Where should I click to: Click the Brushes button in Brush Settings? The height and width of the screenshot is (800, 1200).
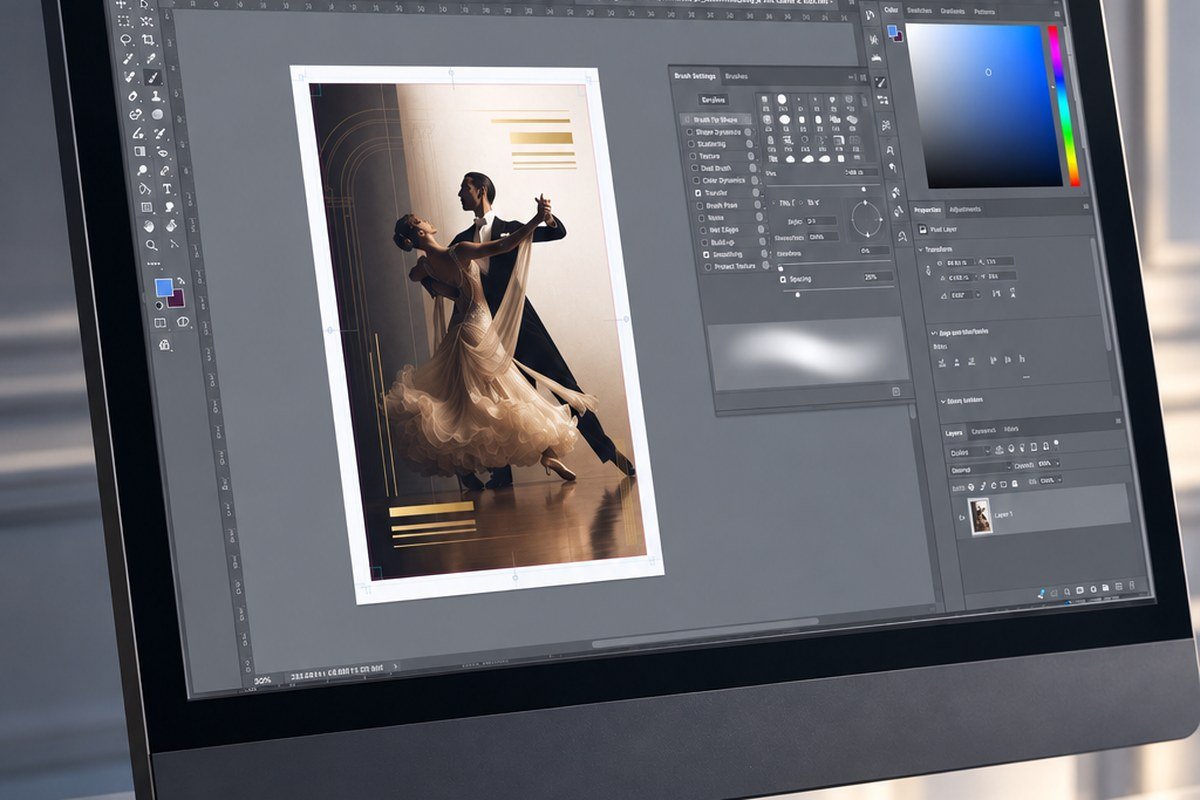click(713, 100)
